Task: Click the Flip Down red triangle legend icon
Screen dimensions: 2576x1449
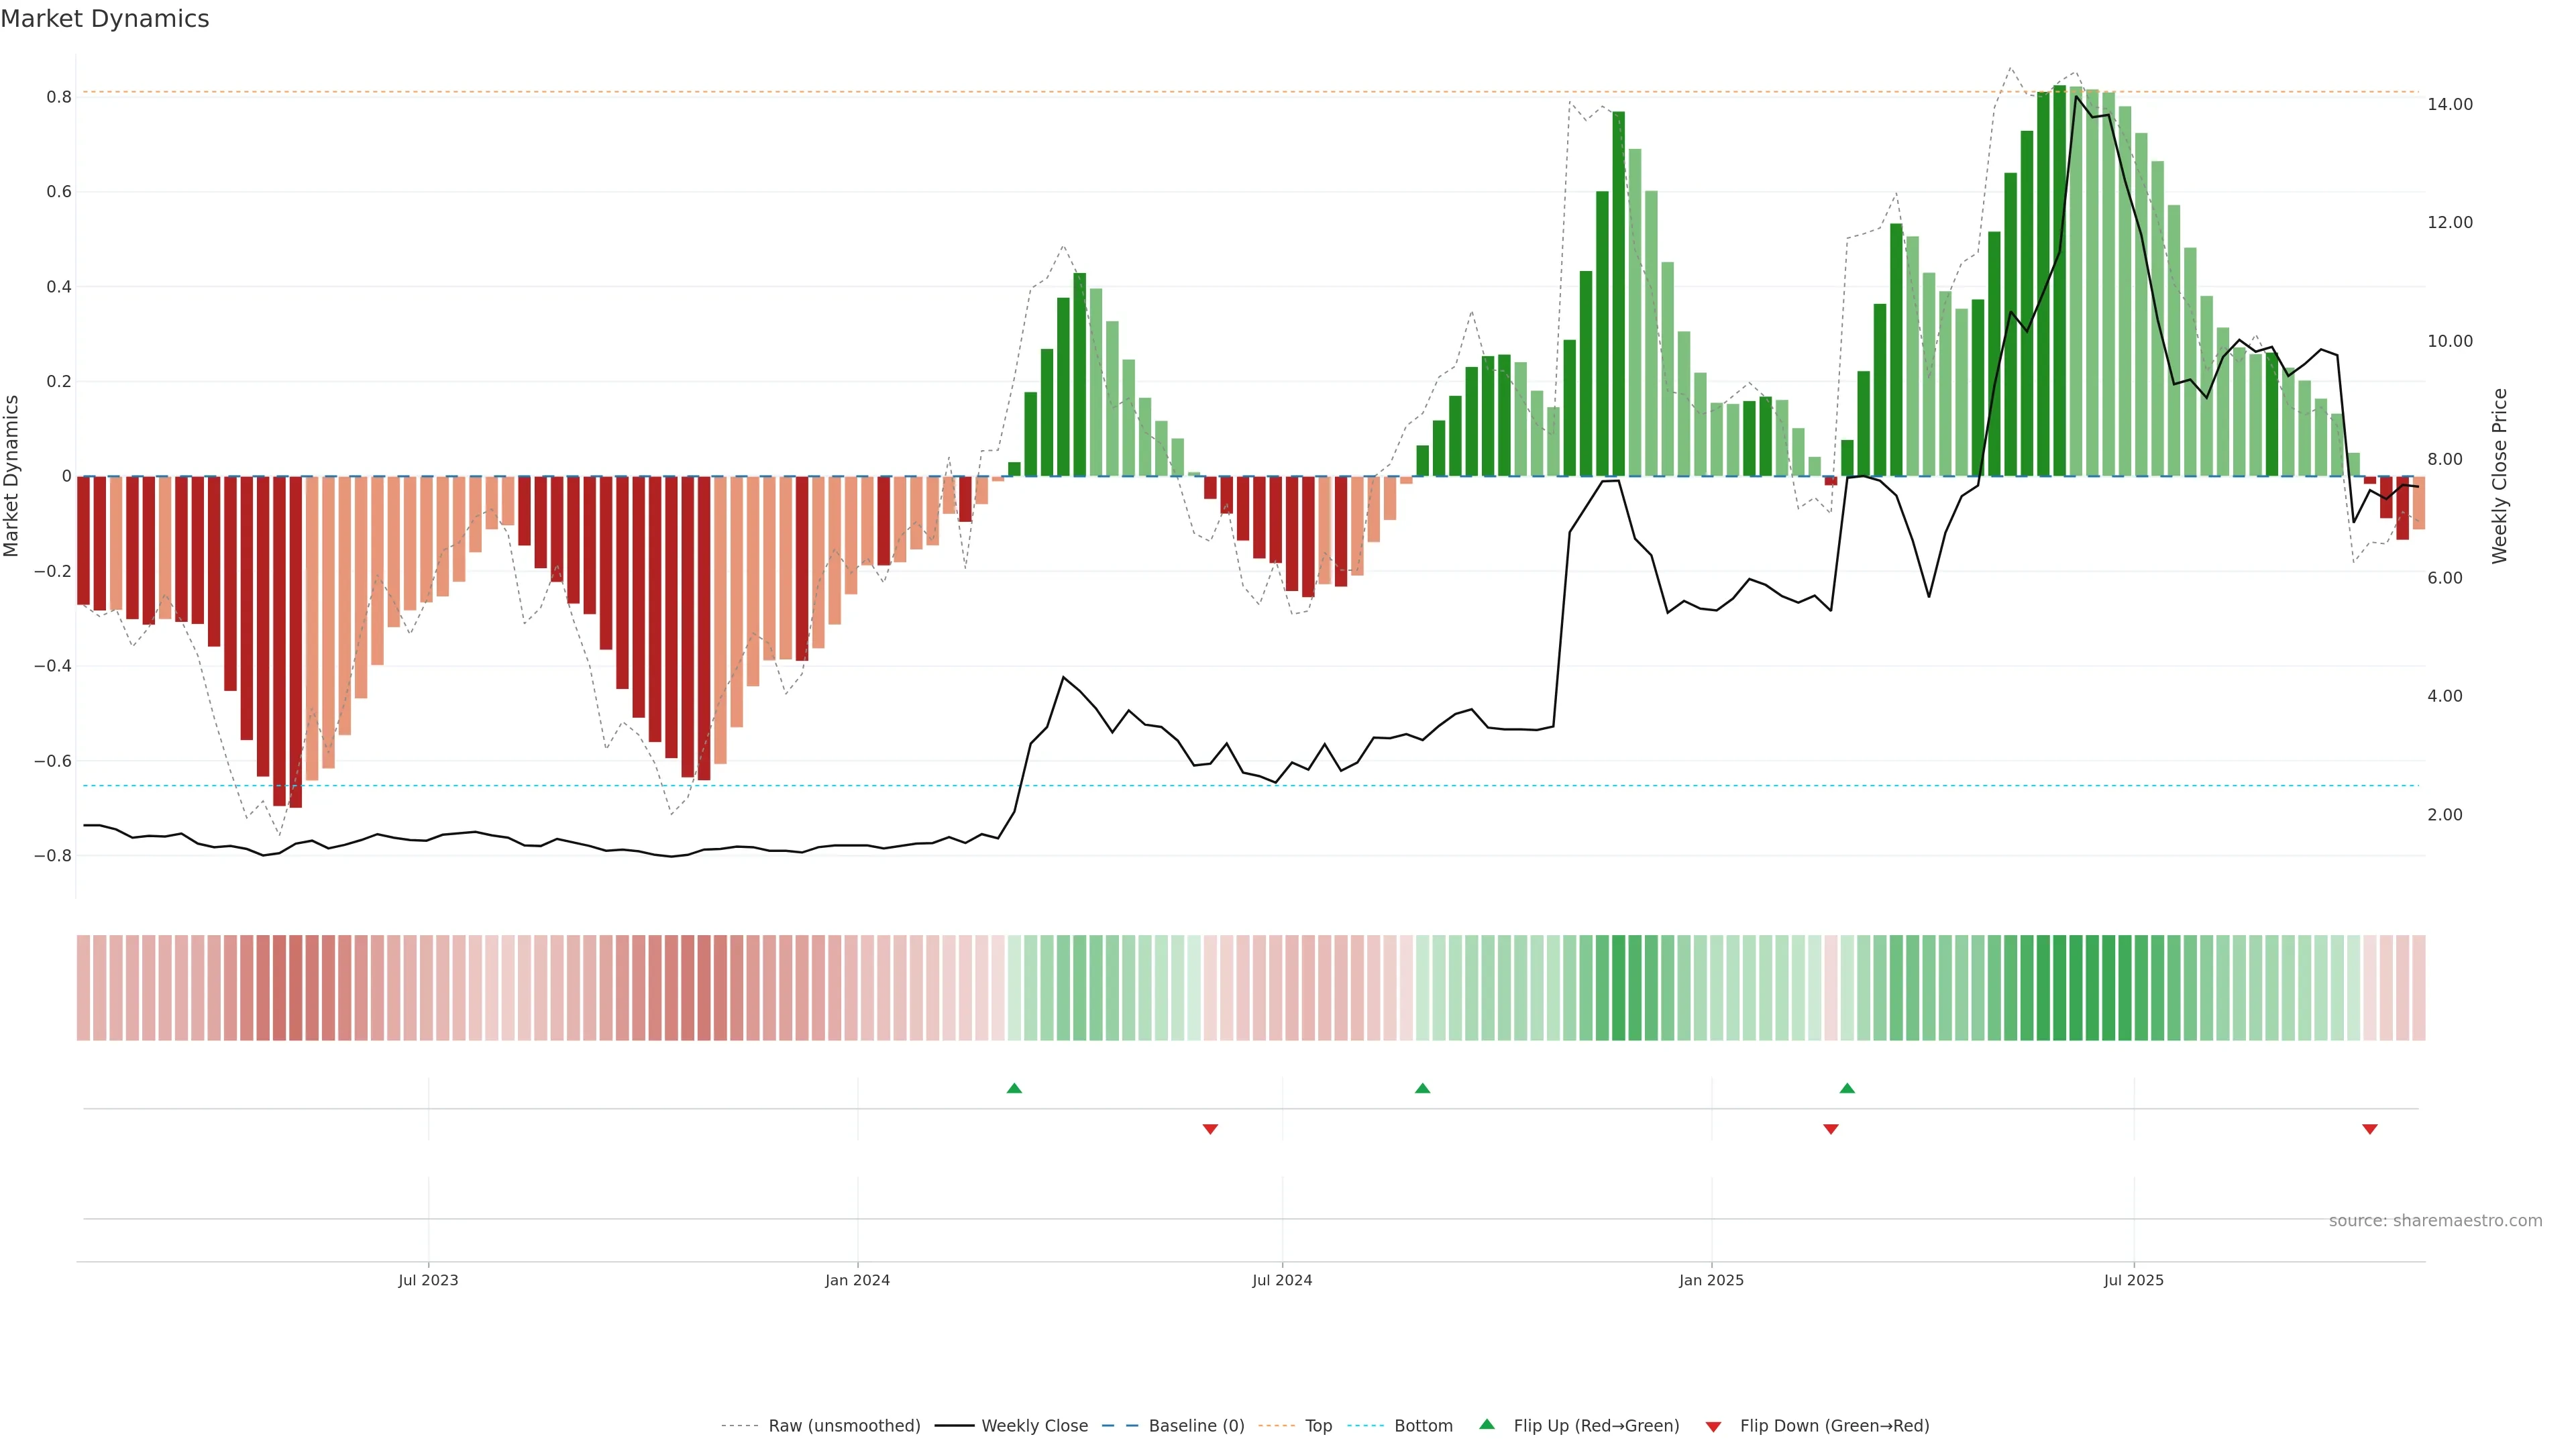Action: [x=1713, y=1426]
